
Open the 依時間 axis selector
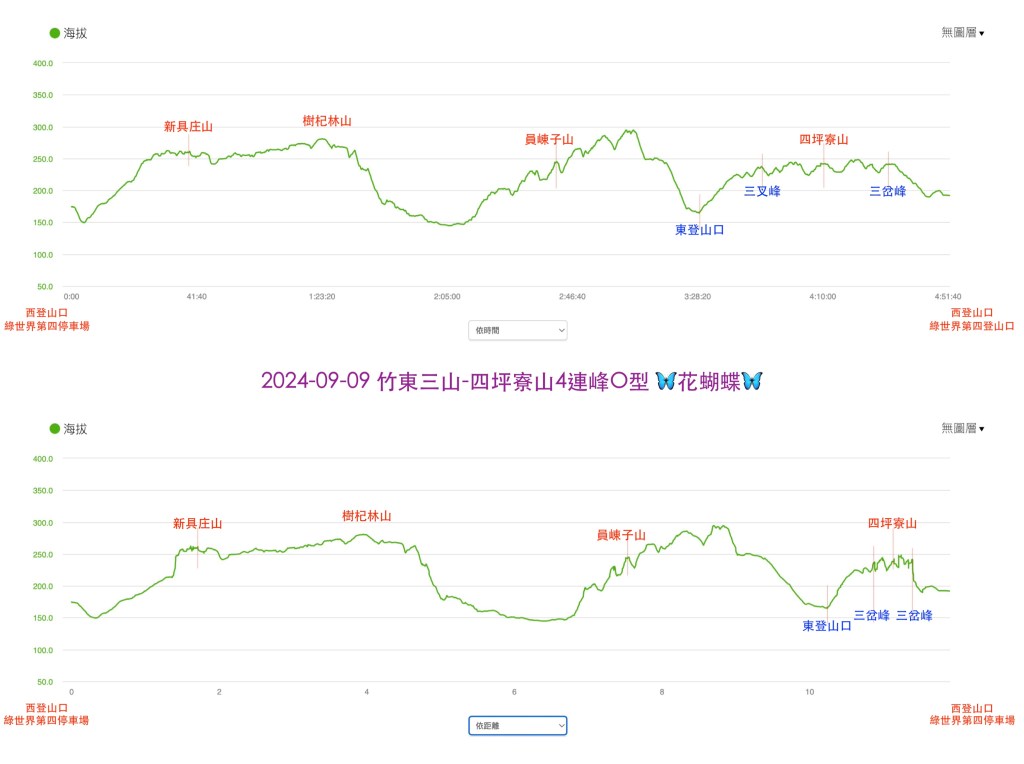tap(517, 330)
